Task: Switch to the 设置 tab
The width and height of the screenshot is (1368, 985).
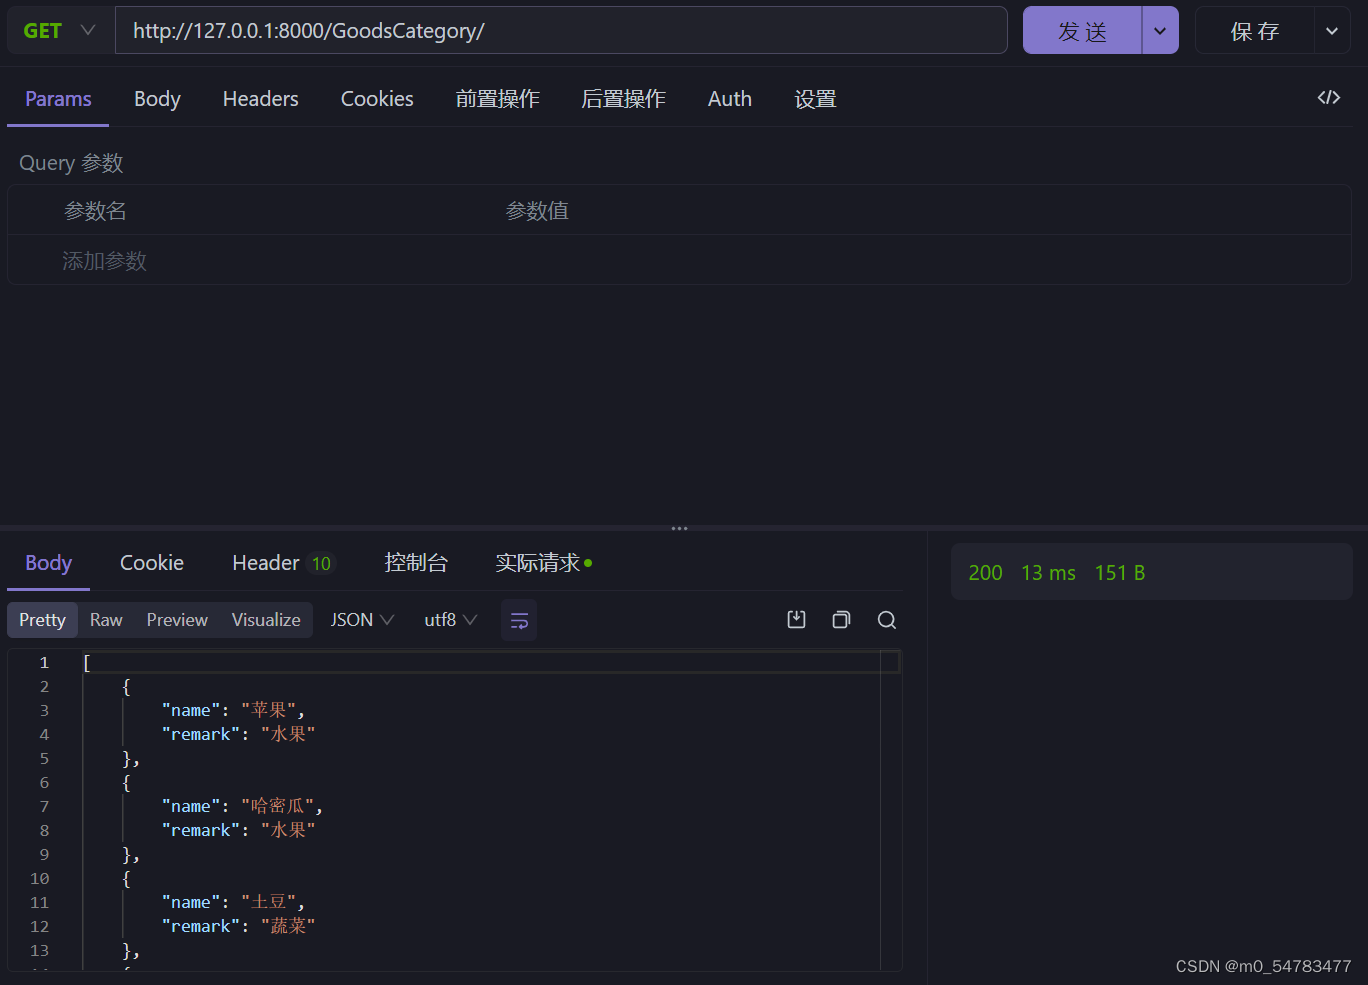Action: click(815, 98)
